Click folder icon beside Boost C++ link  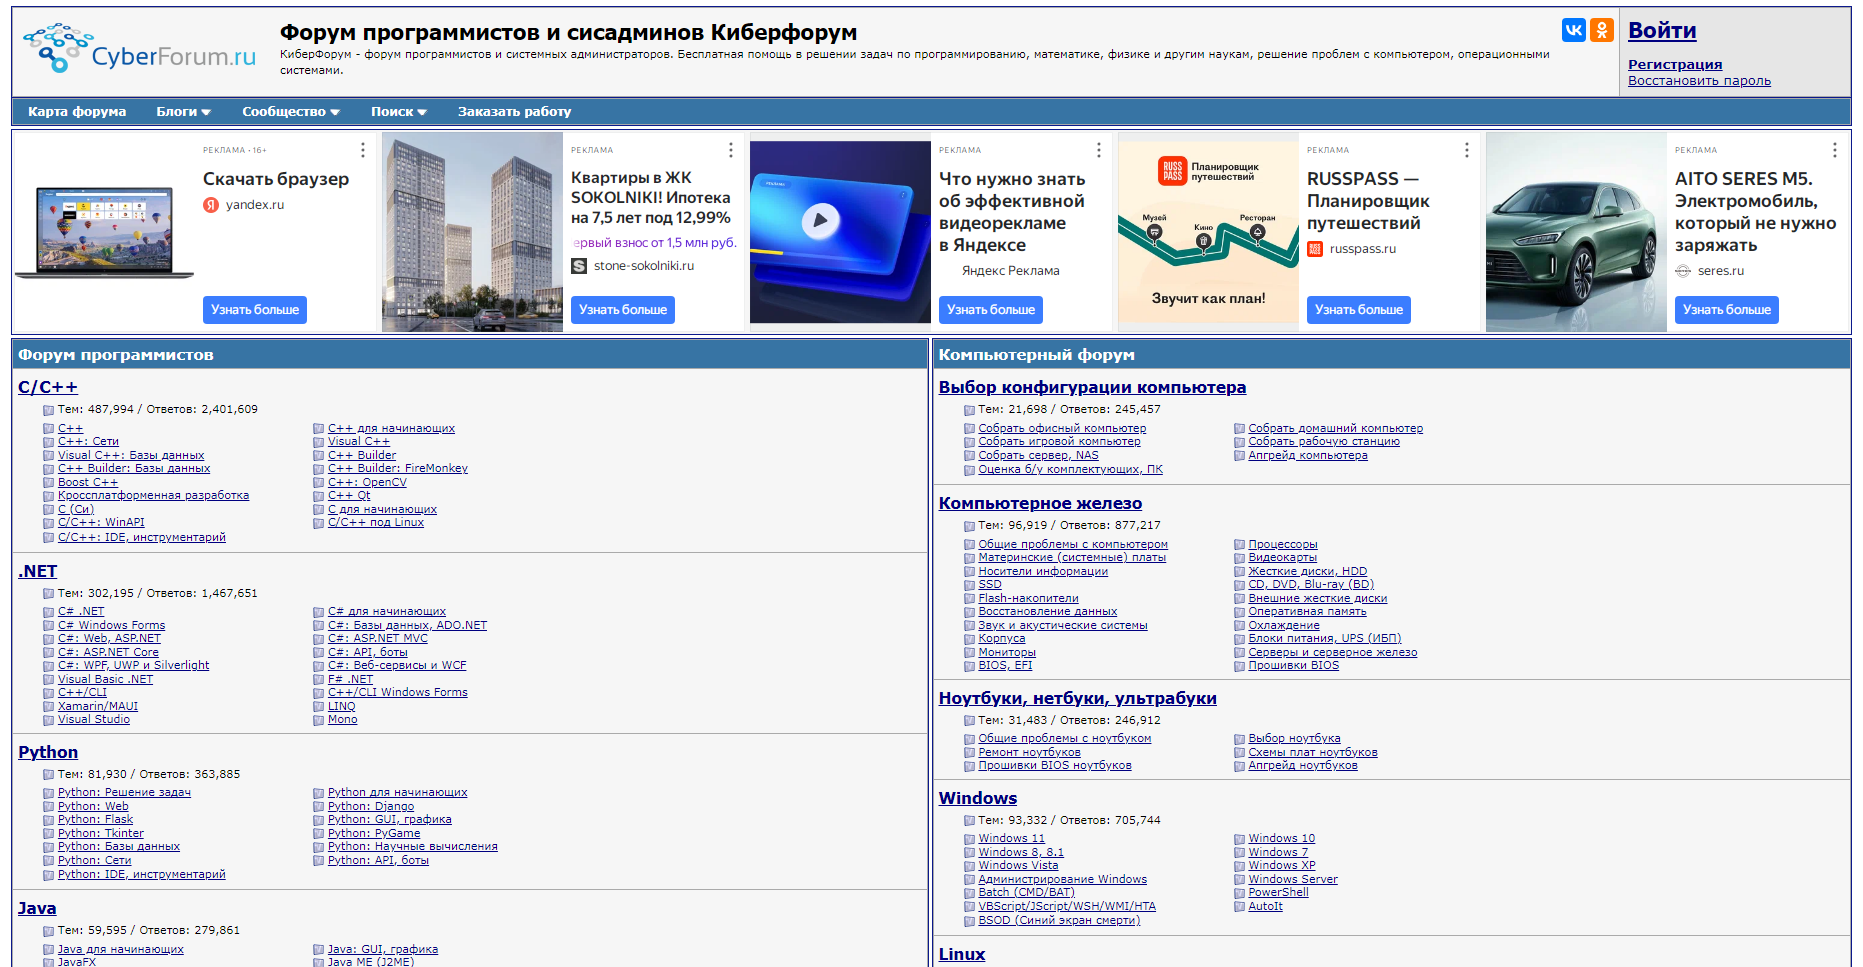[48, 483]
